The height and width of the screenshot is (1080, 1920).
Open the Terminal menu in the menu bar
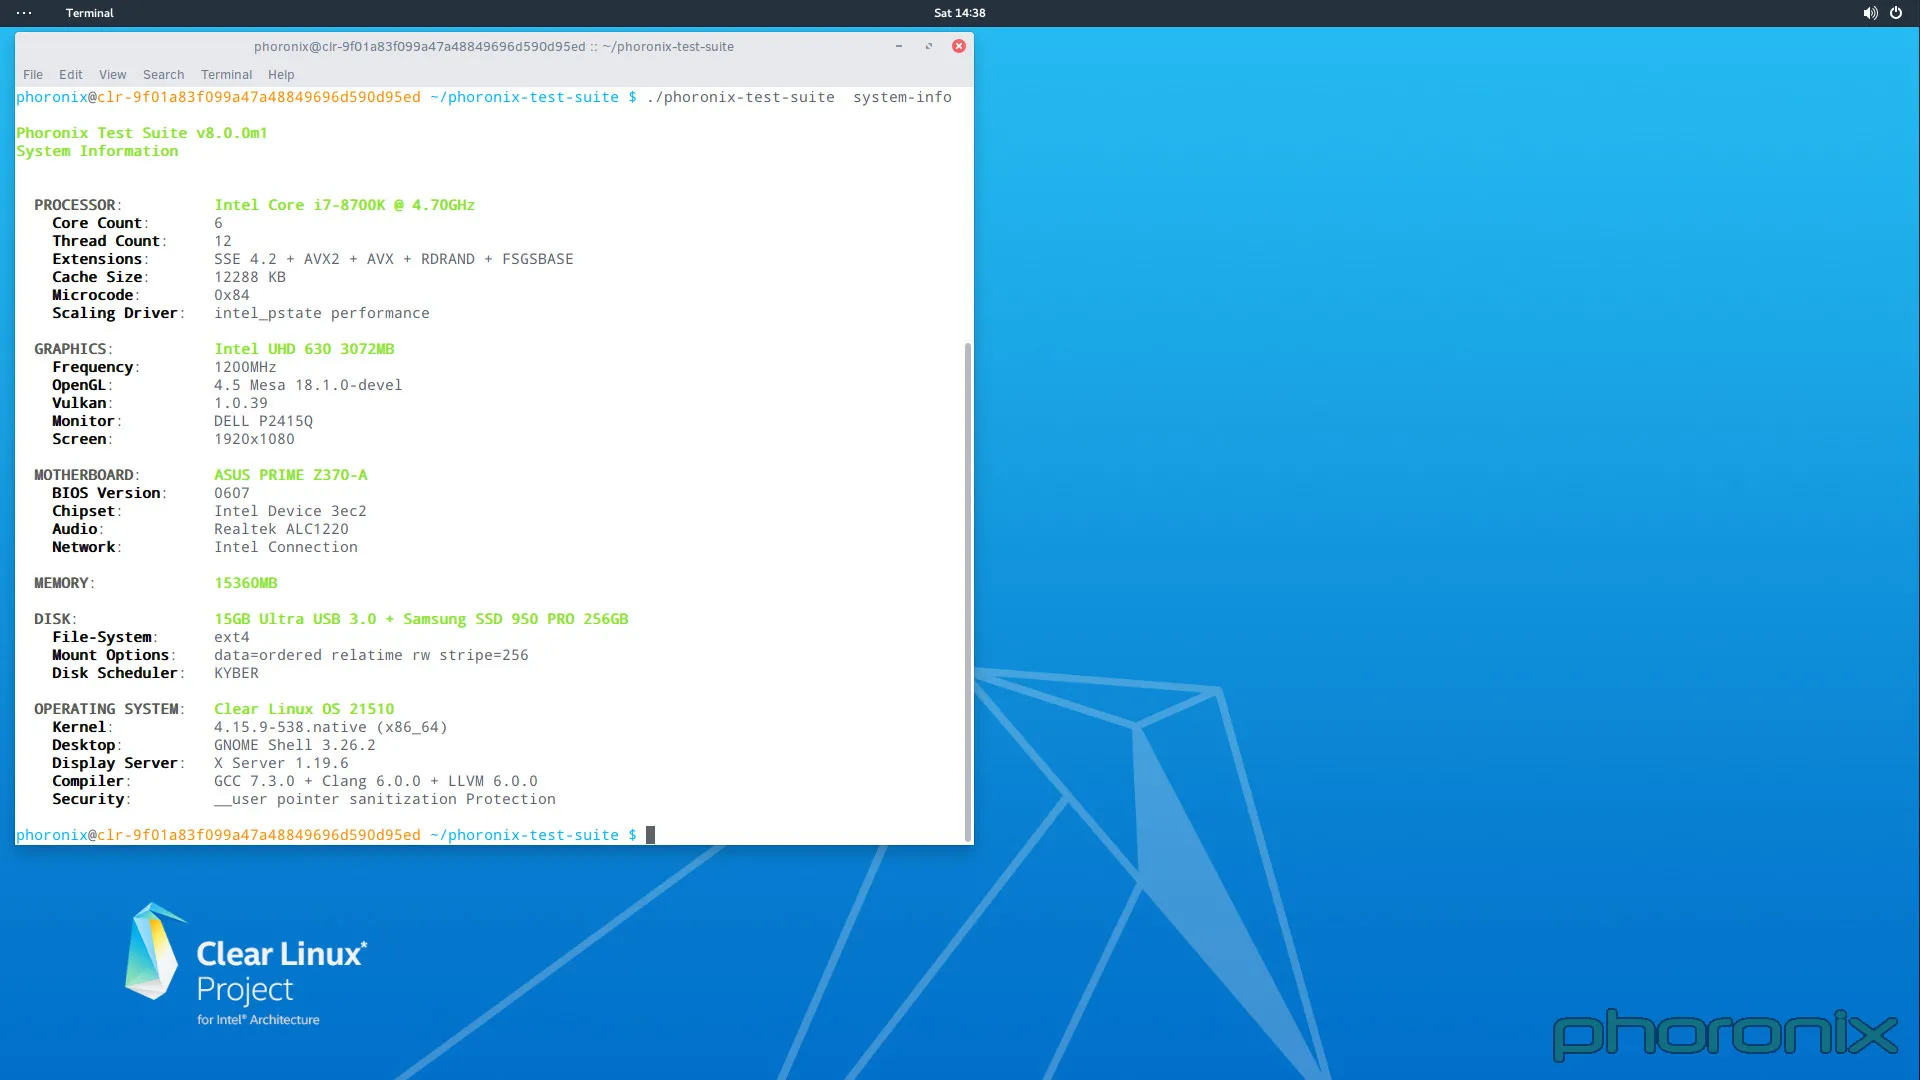tap(226, 74)
